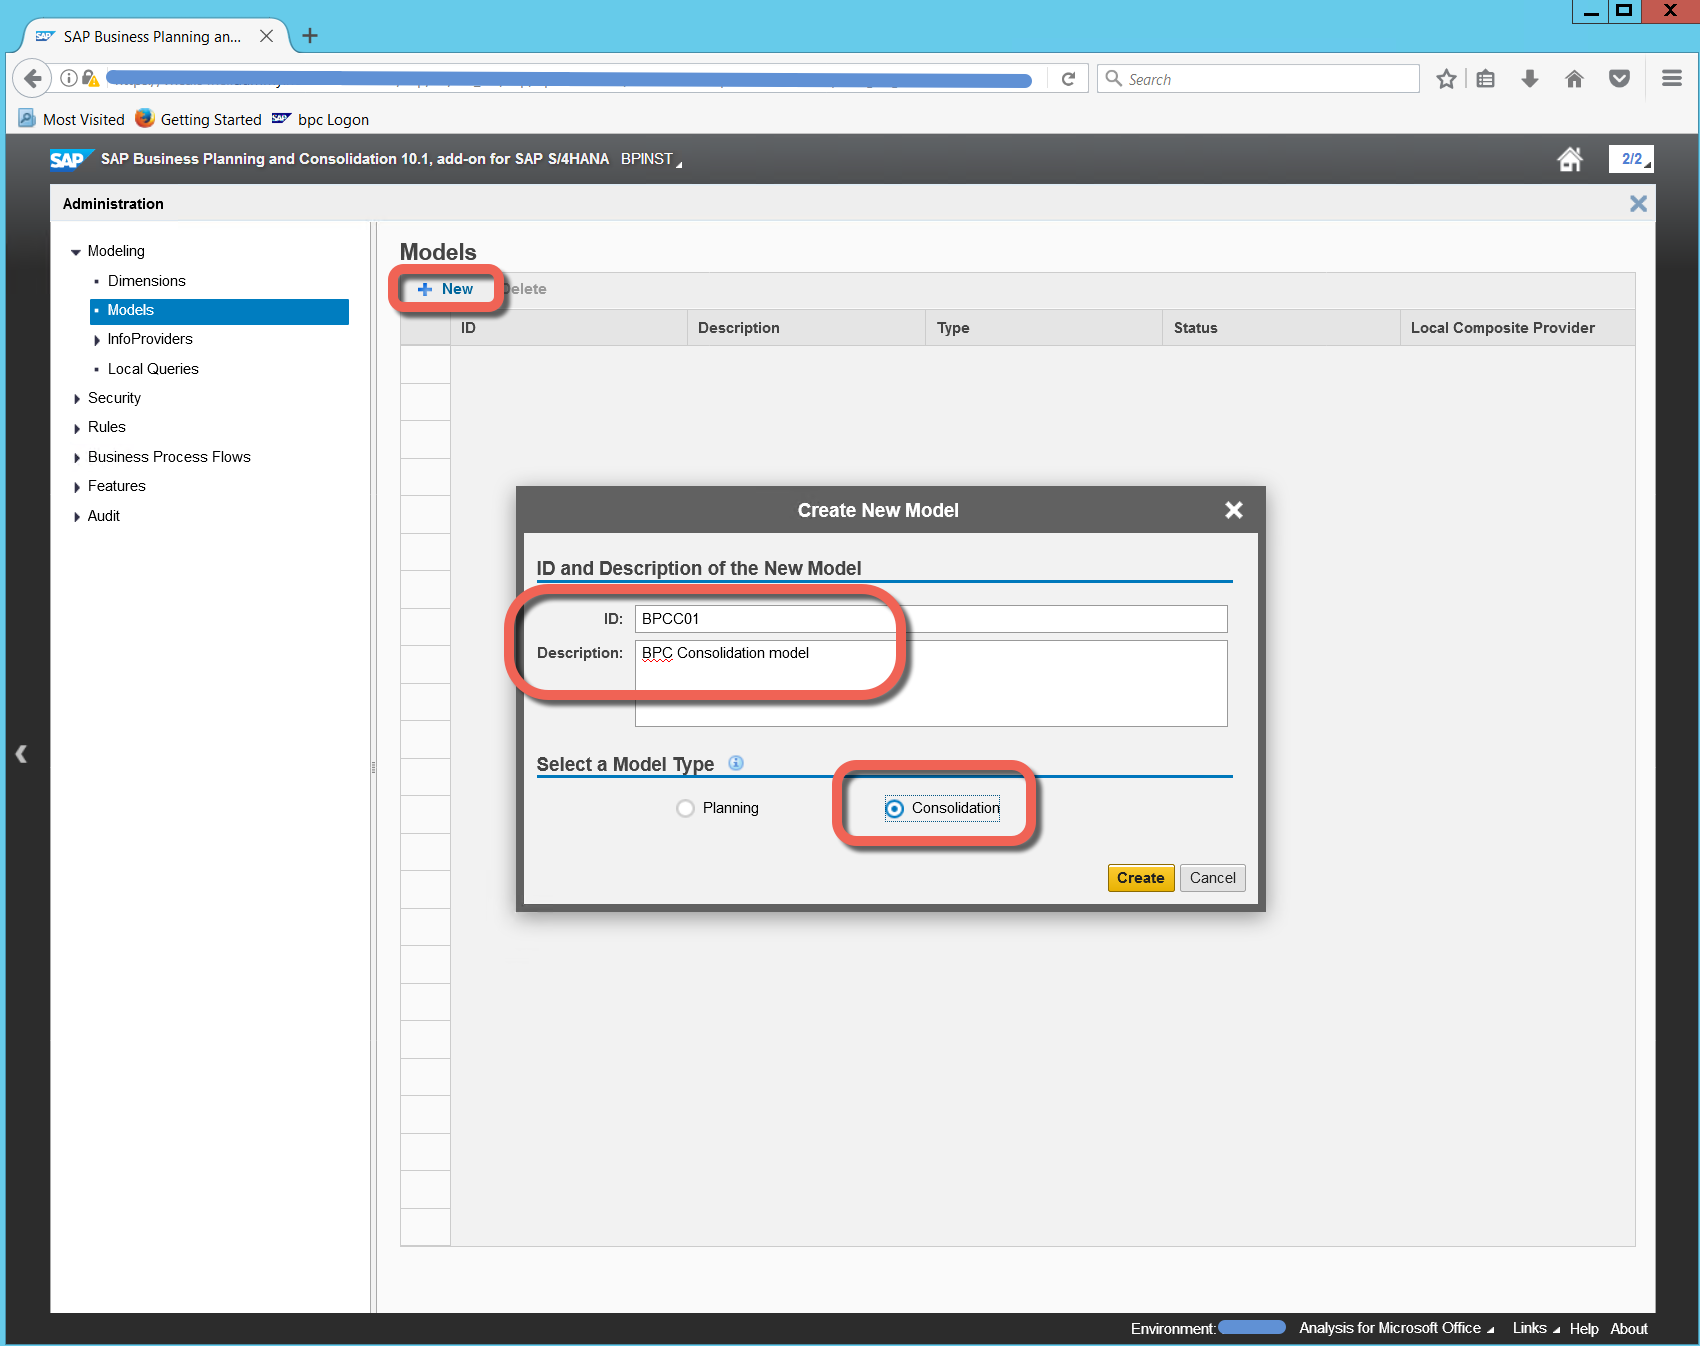The image size is (1700, 1346).
Task: Click the info icon beside Select a Model Type
Action: 736,763
